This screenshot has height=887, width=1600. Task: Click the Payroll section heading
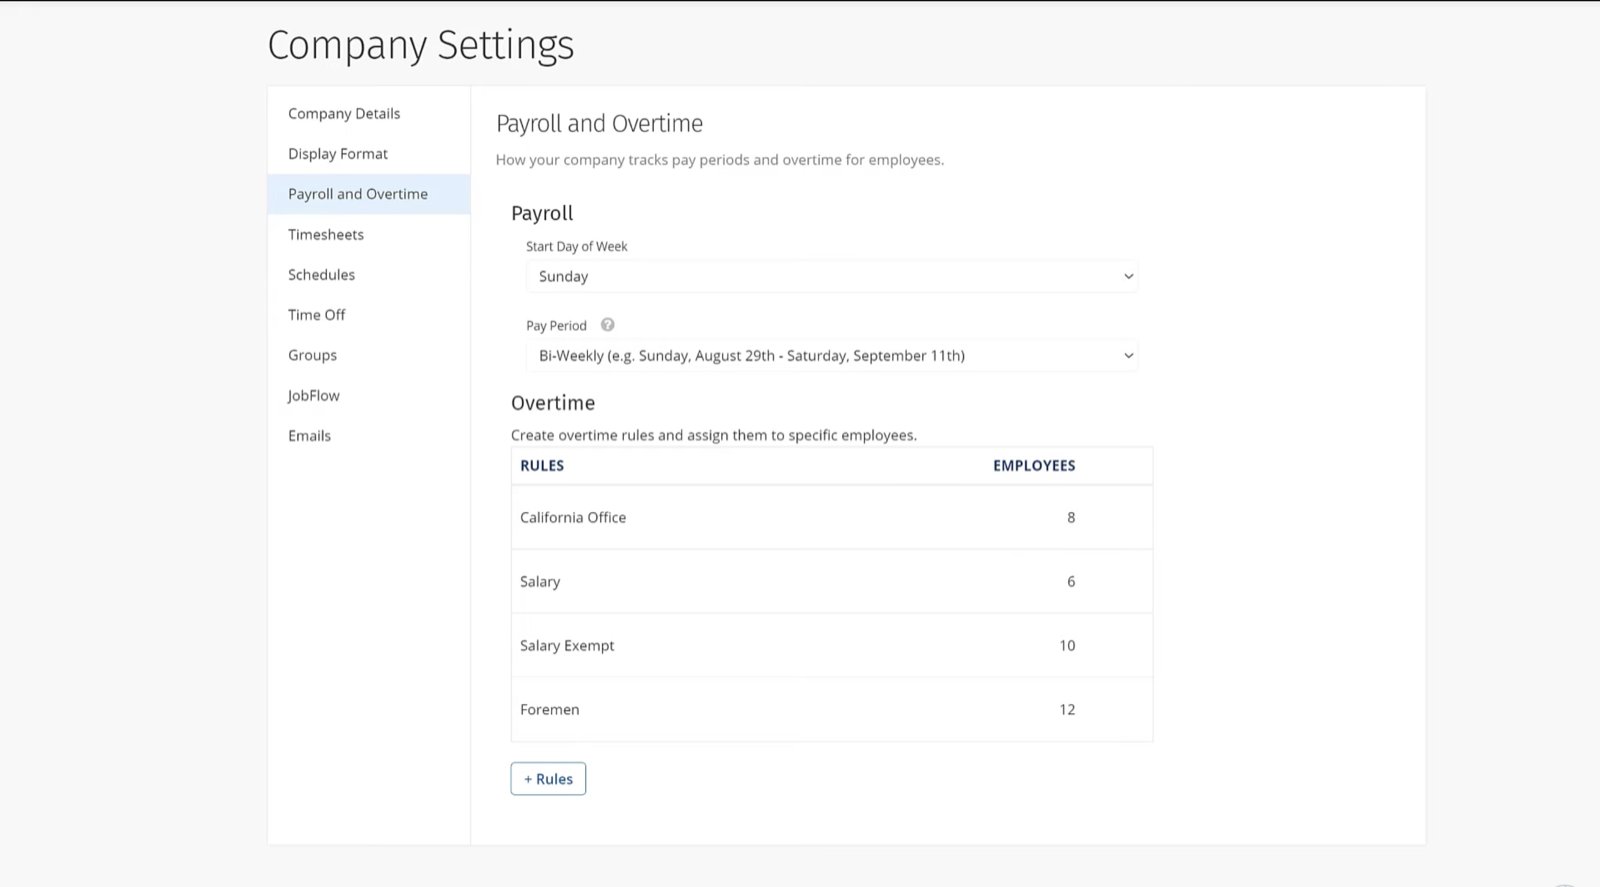pyautogui.click(x=542, y=213)
